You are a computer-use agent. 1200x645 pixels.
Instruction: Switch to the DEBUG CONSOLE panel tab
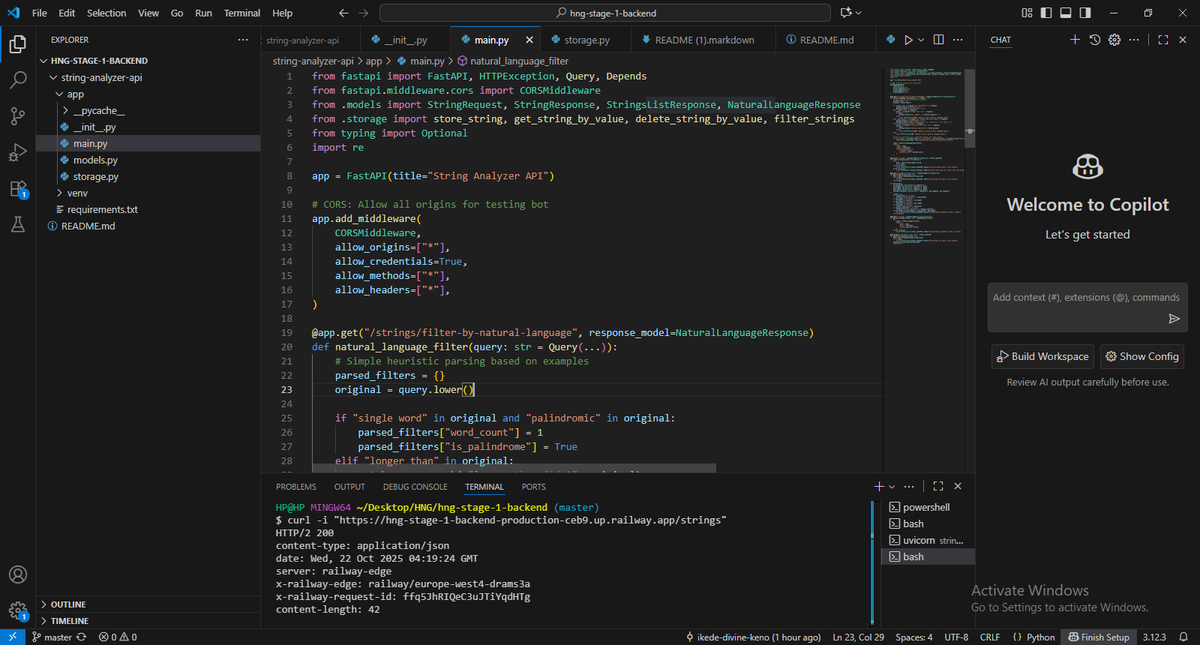click(415, 487)
